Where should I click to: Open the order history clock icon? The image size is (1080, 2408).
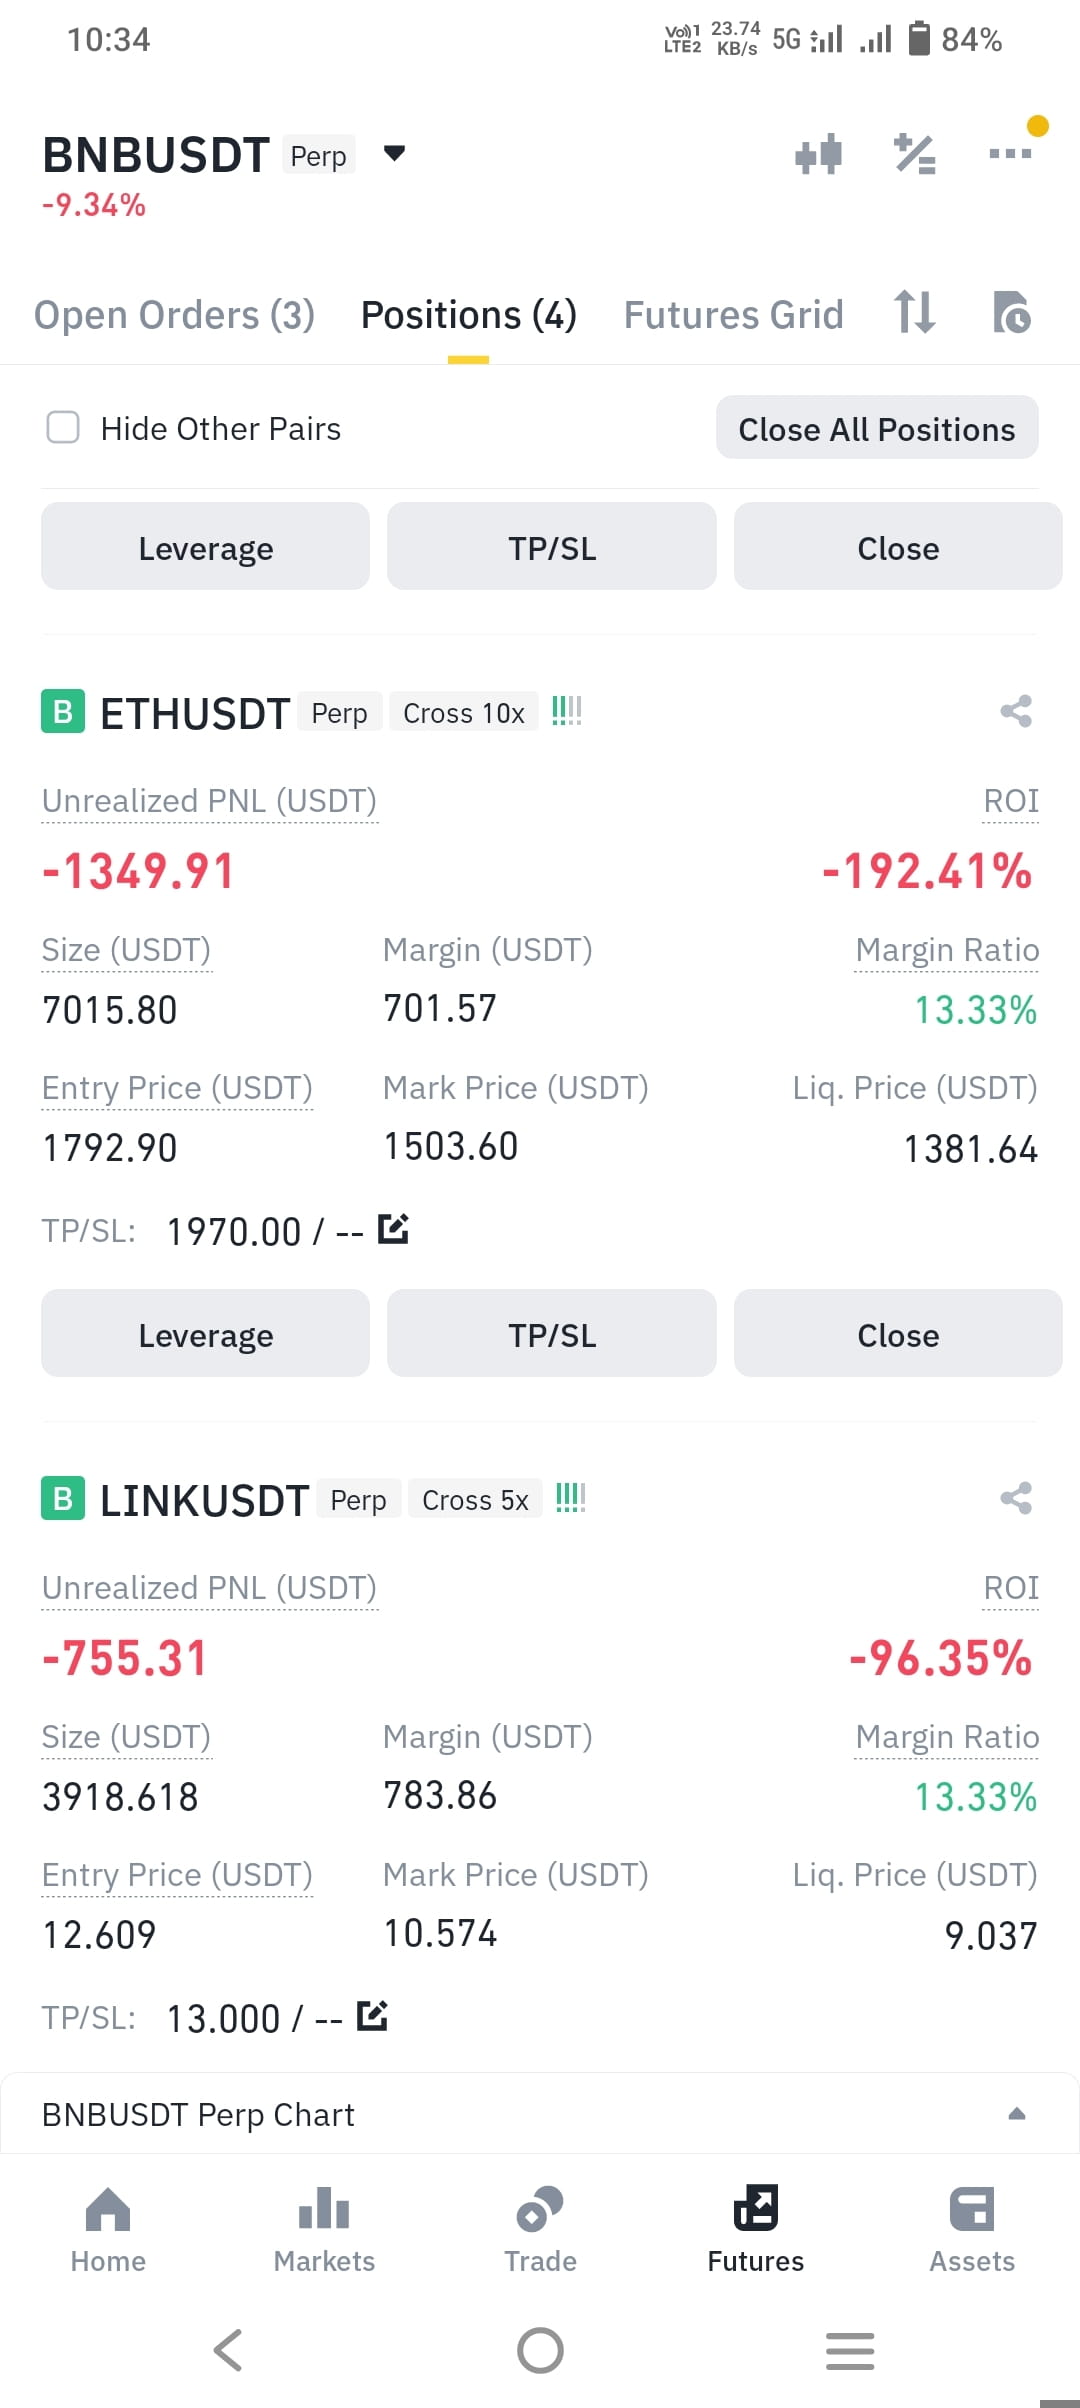pos(1011,312)
